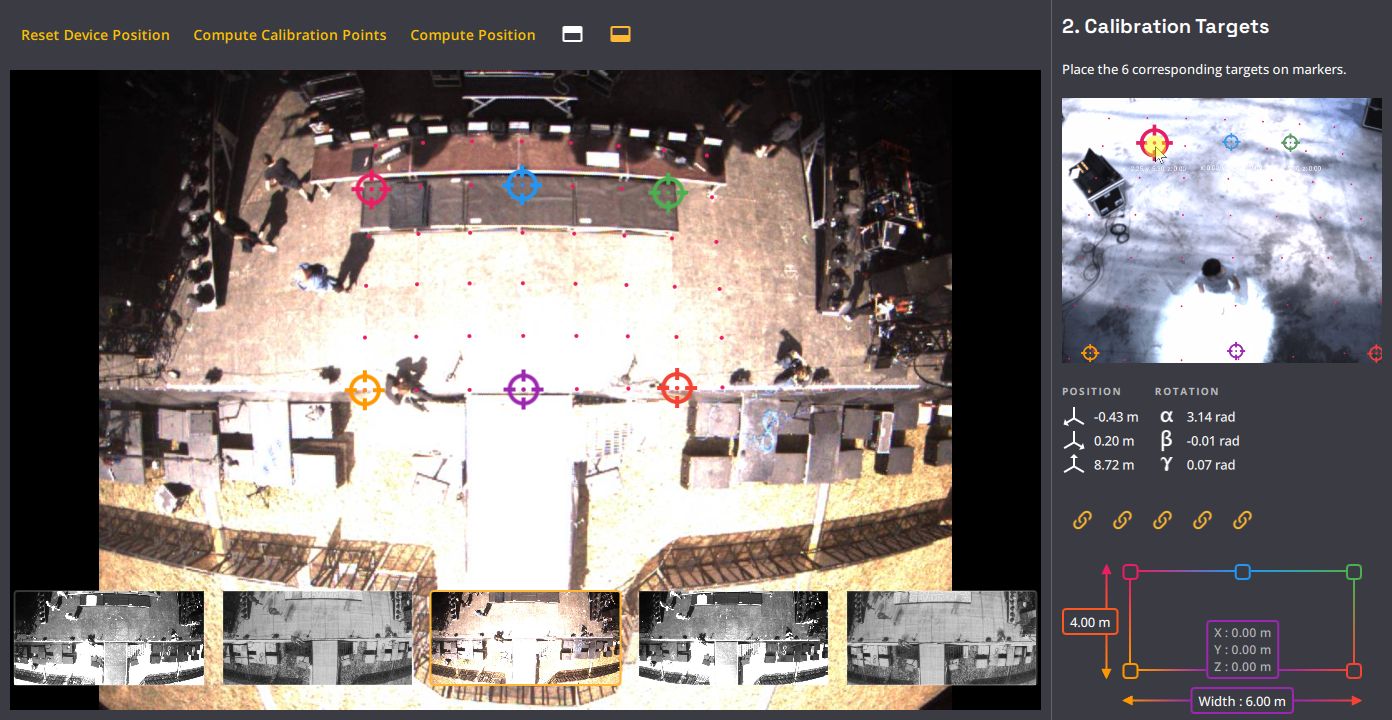This screenshot has width=1392, height=720.
Task: Click the pink calibration target on main view
Action: (x=372, y=189)
